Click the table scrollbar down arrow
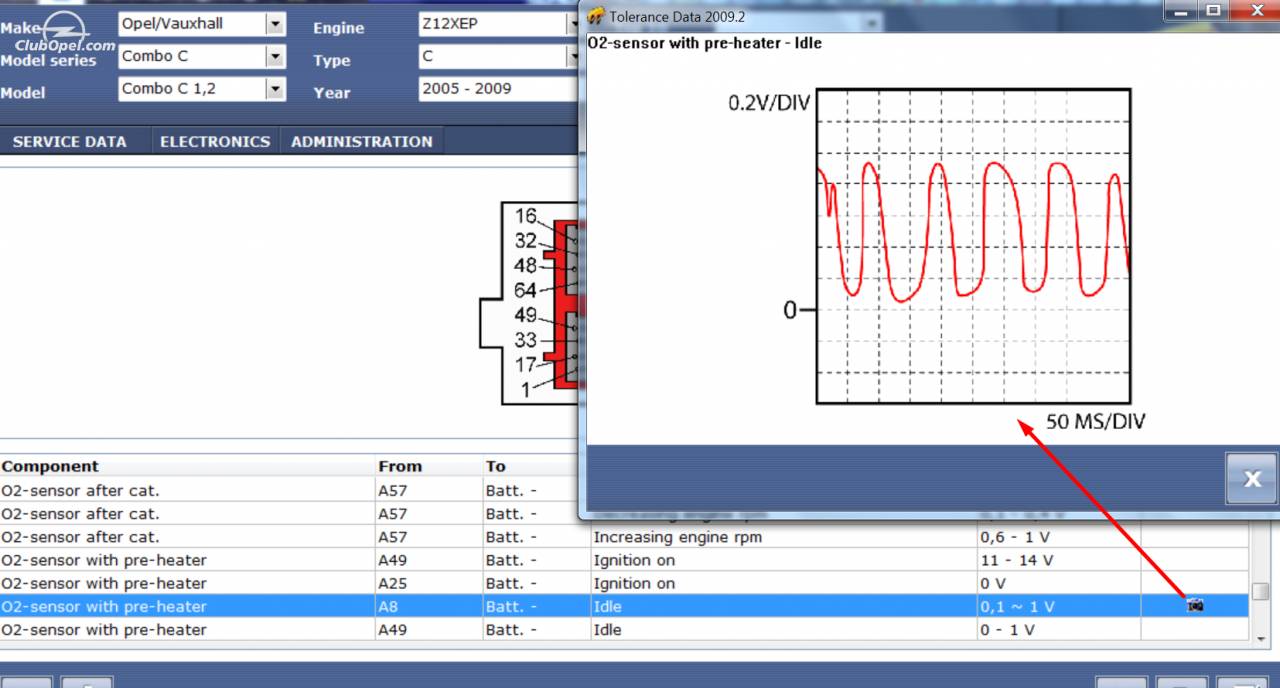Image resolution: width=1280 pixels, height=688 pixels. 1261,638
